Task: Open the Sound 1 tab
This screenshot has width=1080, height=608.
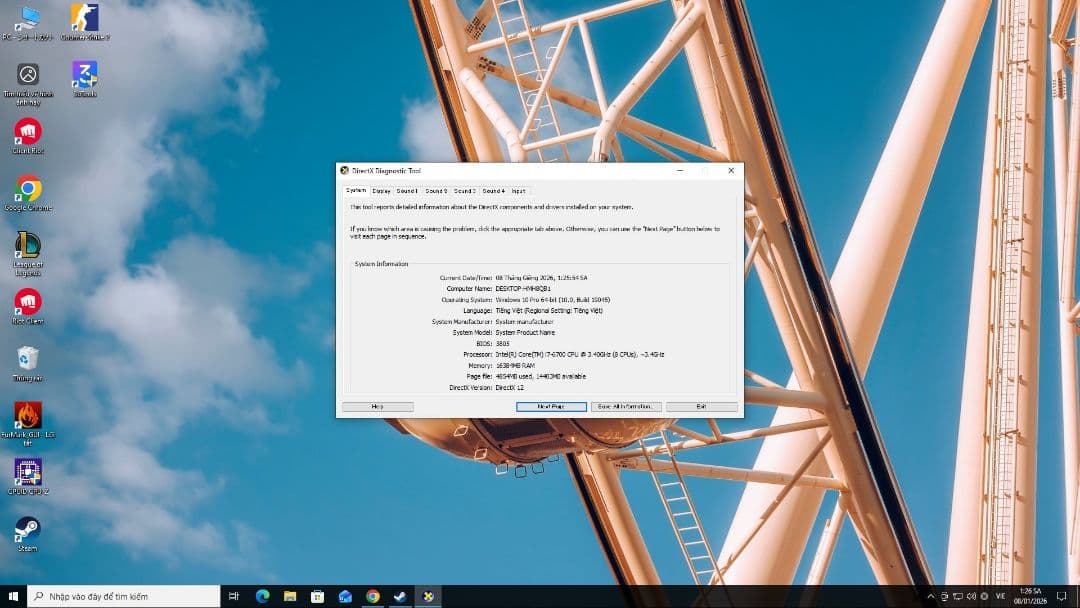Action: (x=406, y=191)
